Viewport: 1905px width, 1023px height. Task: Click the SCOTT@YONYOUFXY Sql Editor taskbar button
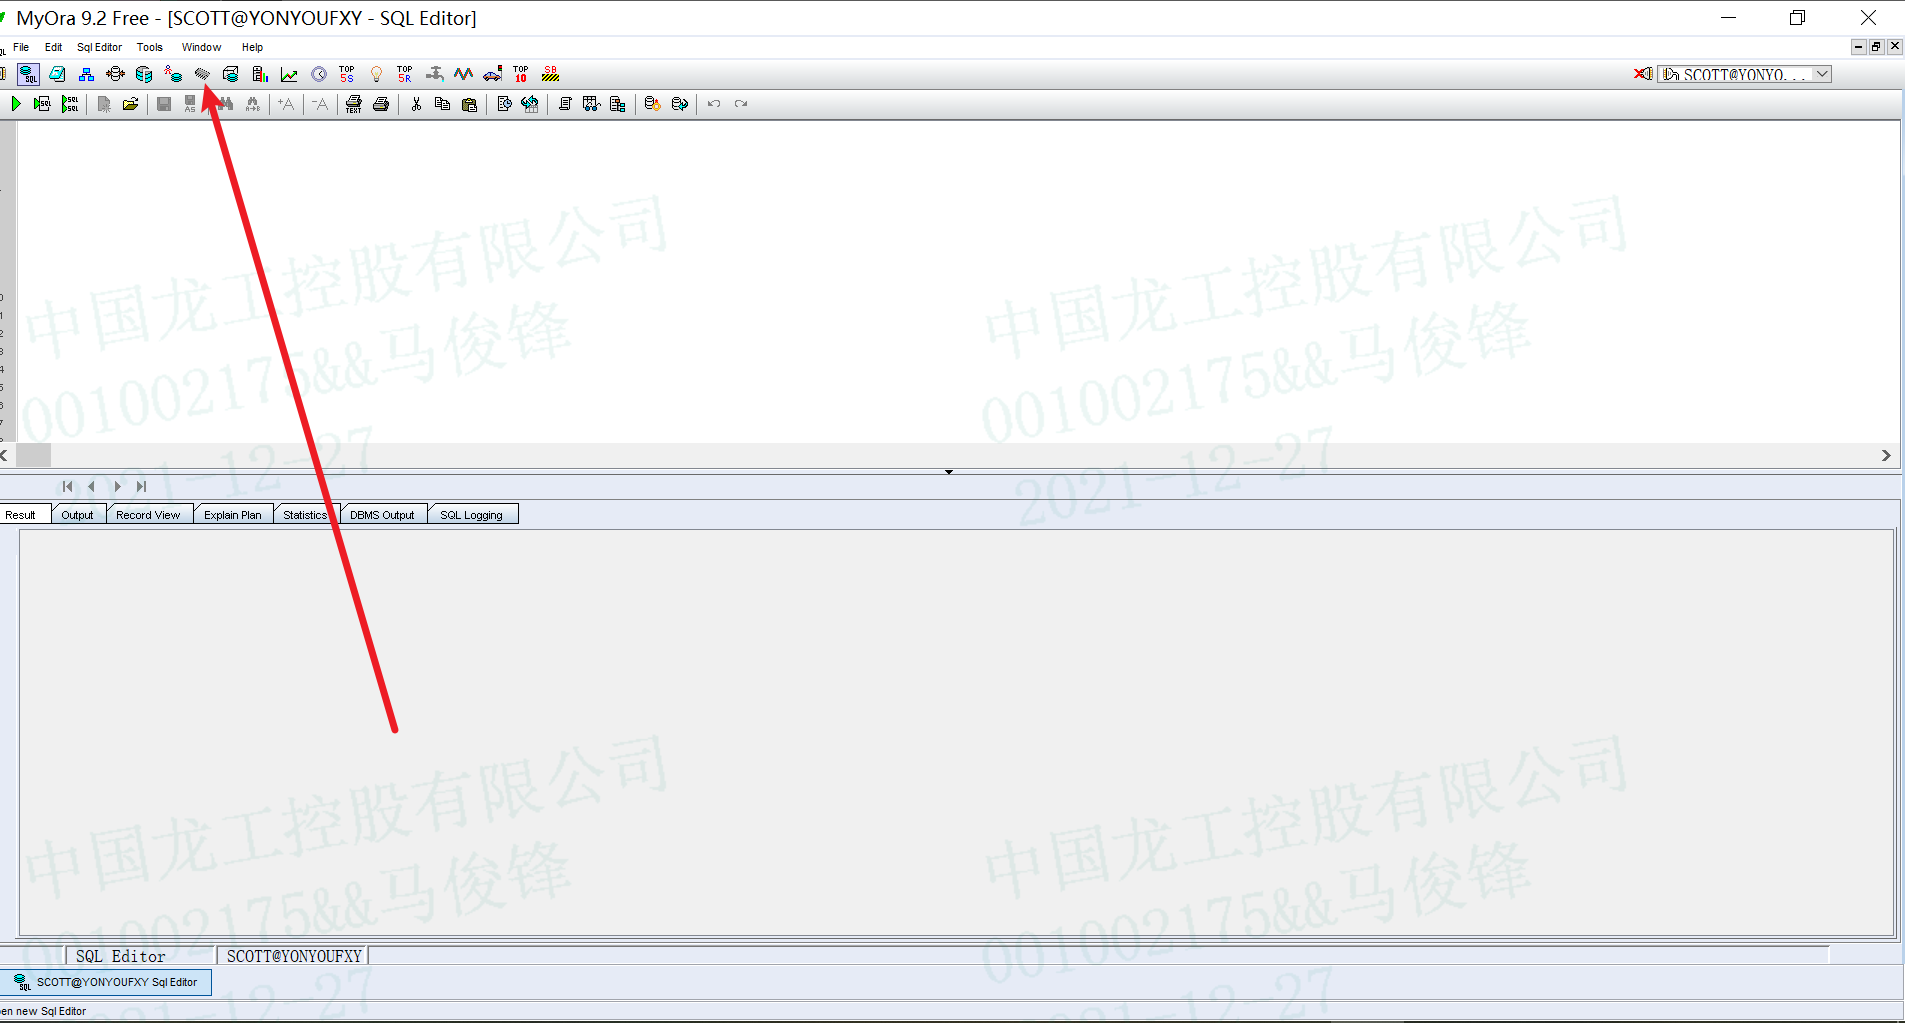(106, 981)
